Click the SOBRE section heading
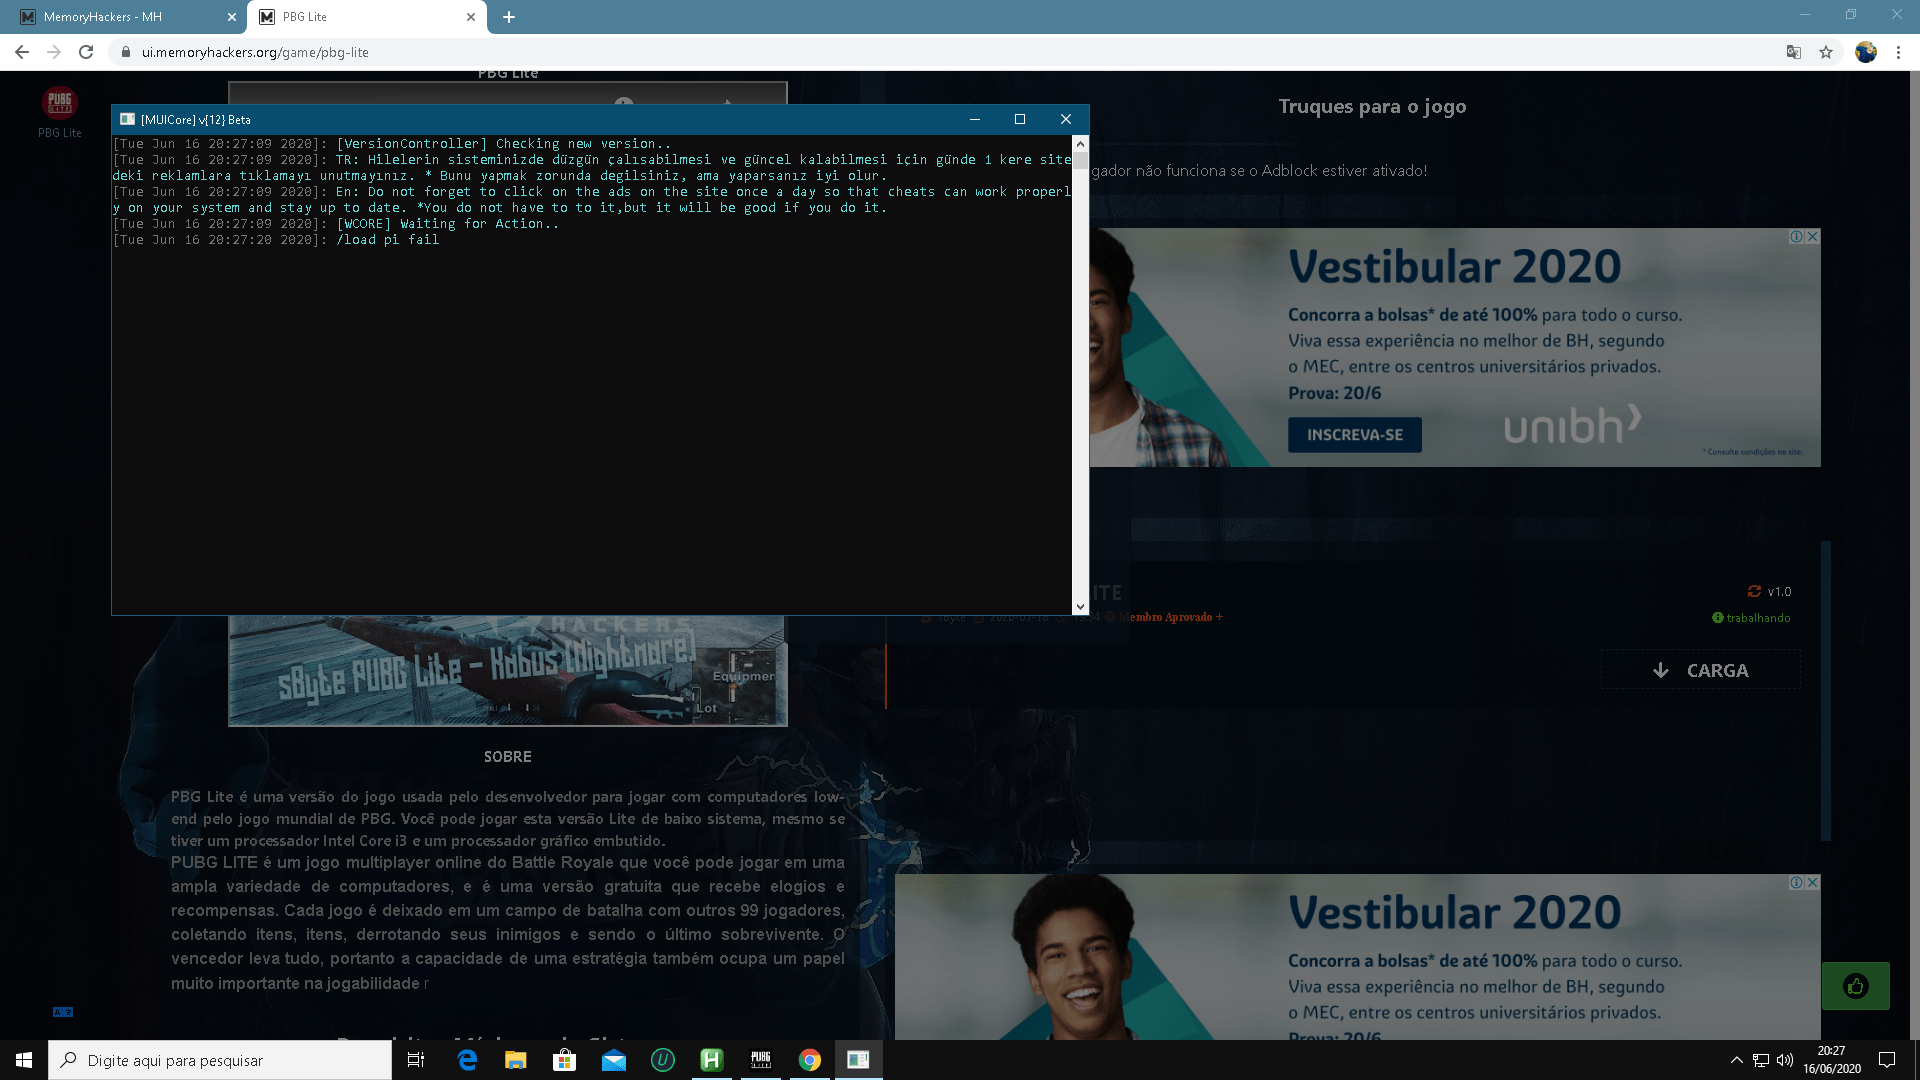Image resolution: width=1920 pixels, height=1080 pixels. [x=508, y=757]
